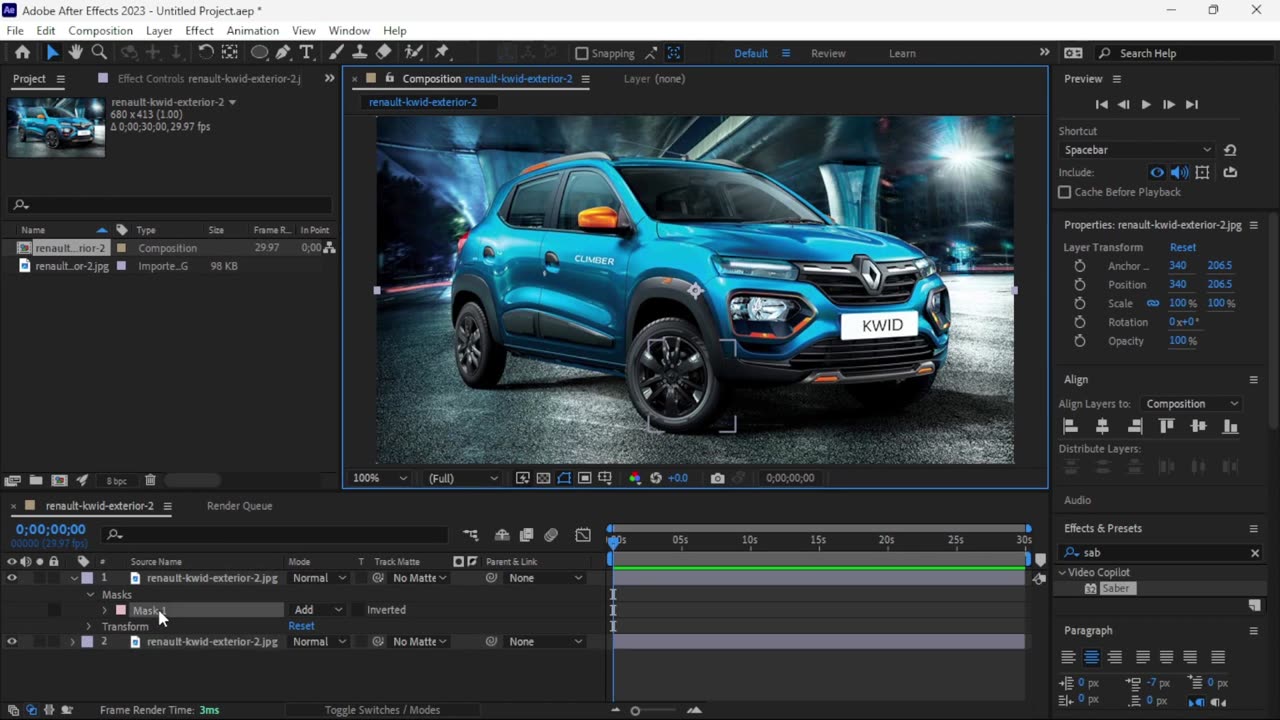Open the magnification 100% dropdown
Screen dimensions: 1280x720
[379, 478]
